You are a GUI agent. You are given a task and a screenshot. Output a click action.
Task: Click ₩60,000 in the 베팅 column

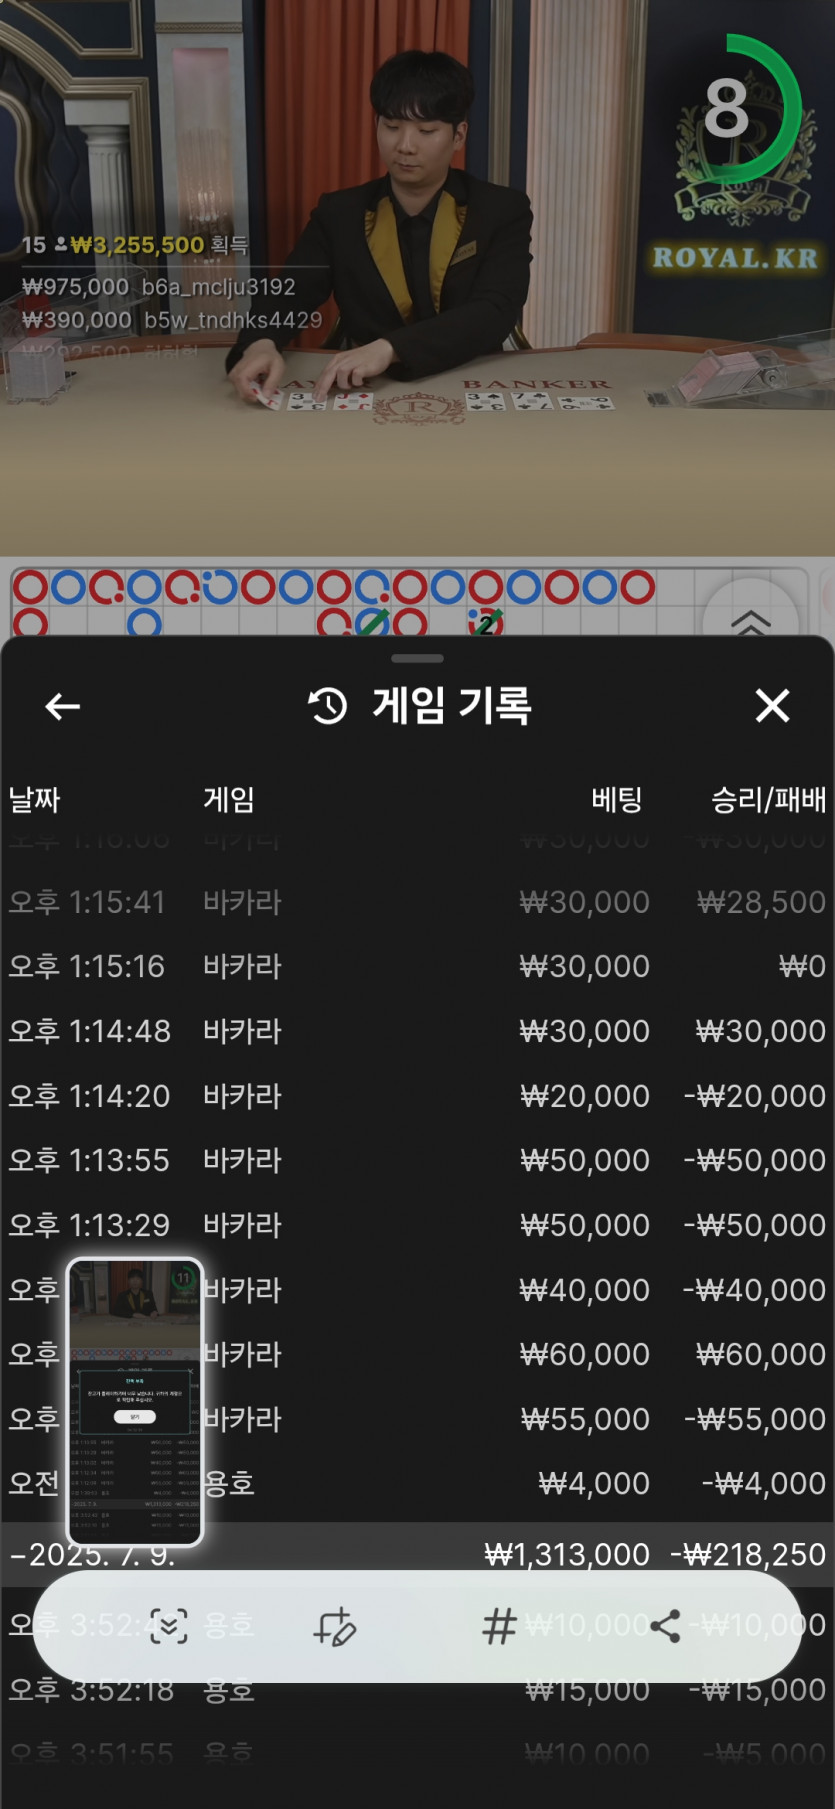585,1354
